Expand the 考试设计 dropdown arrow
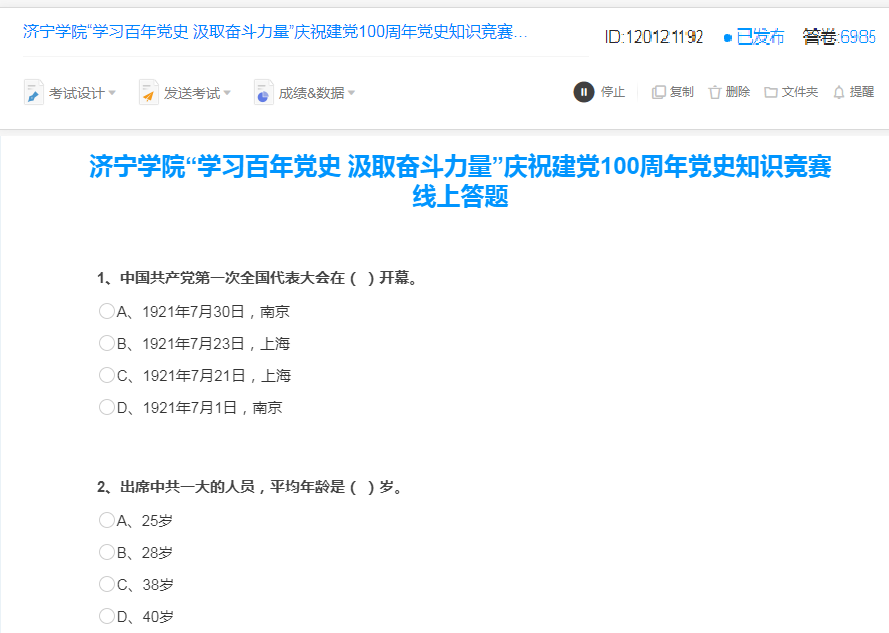The height and width of the screenshot is (633, 889). click(x=112, y=93)
